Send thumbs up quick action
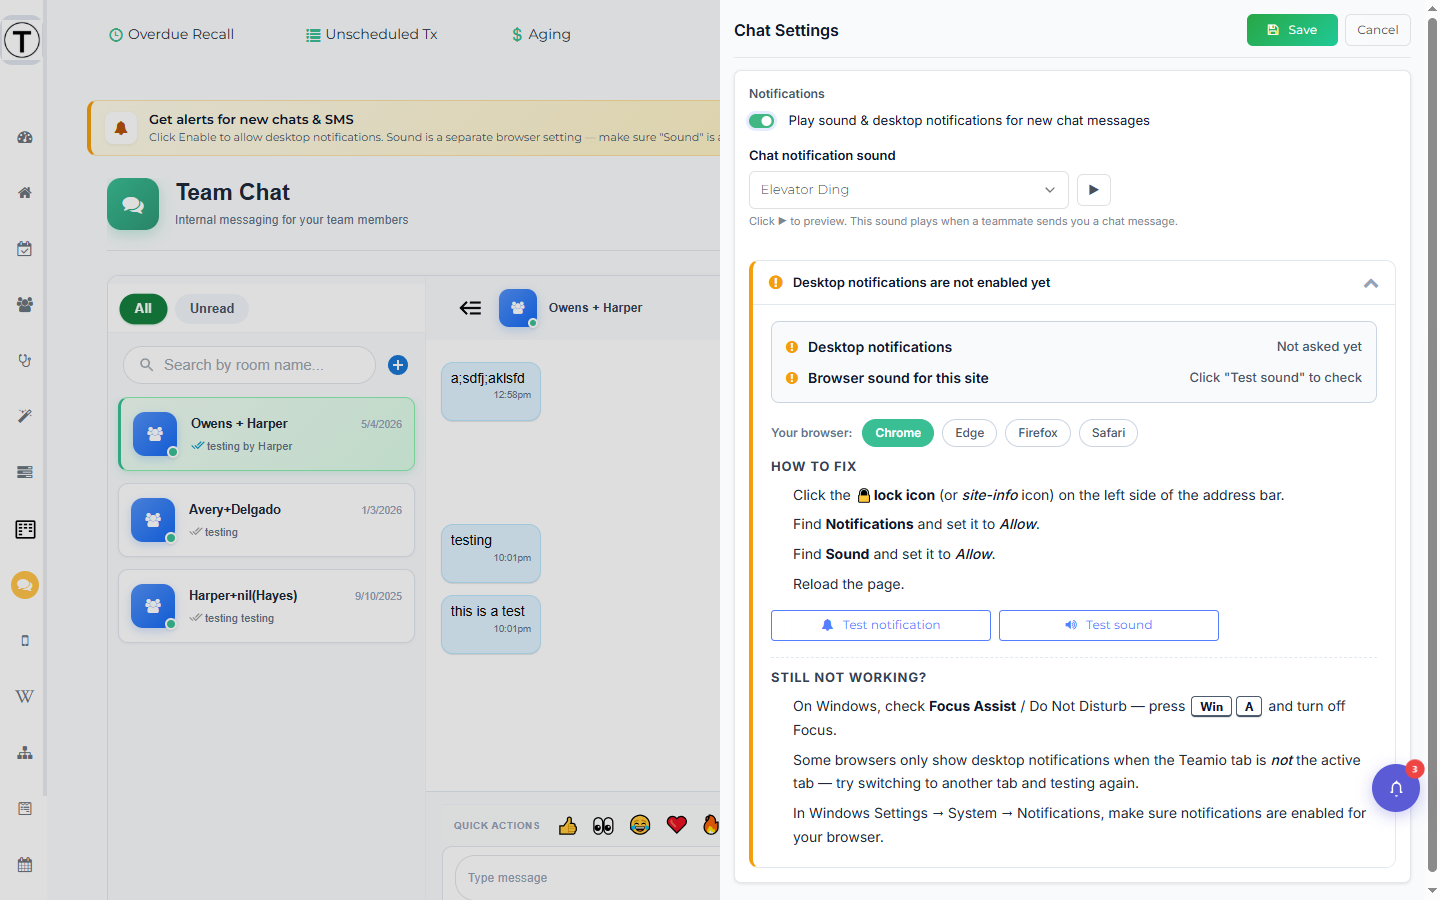The height and width of the screenshot is (900, 1440). pyautogui.click(x=568, y=825)
